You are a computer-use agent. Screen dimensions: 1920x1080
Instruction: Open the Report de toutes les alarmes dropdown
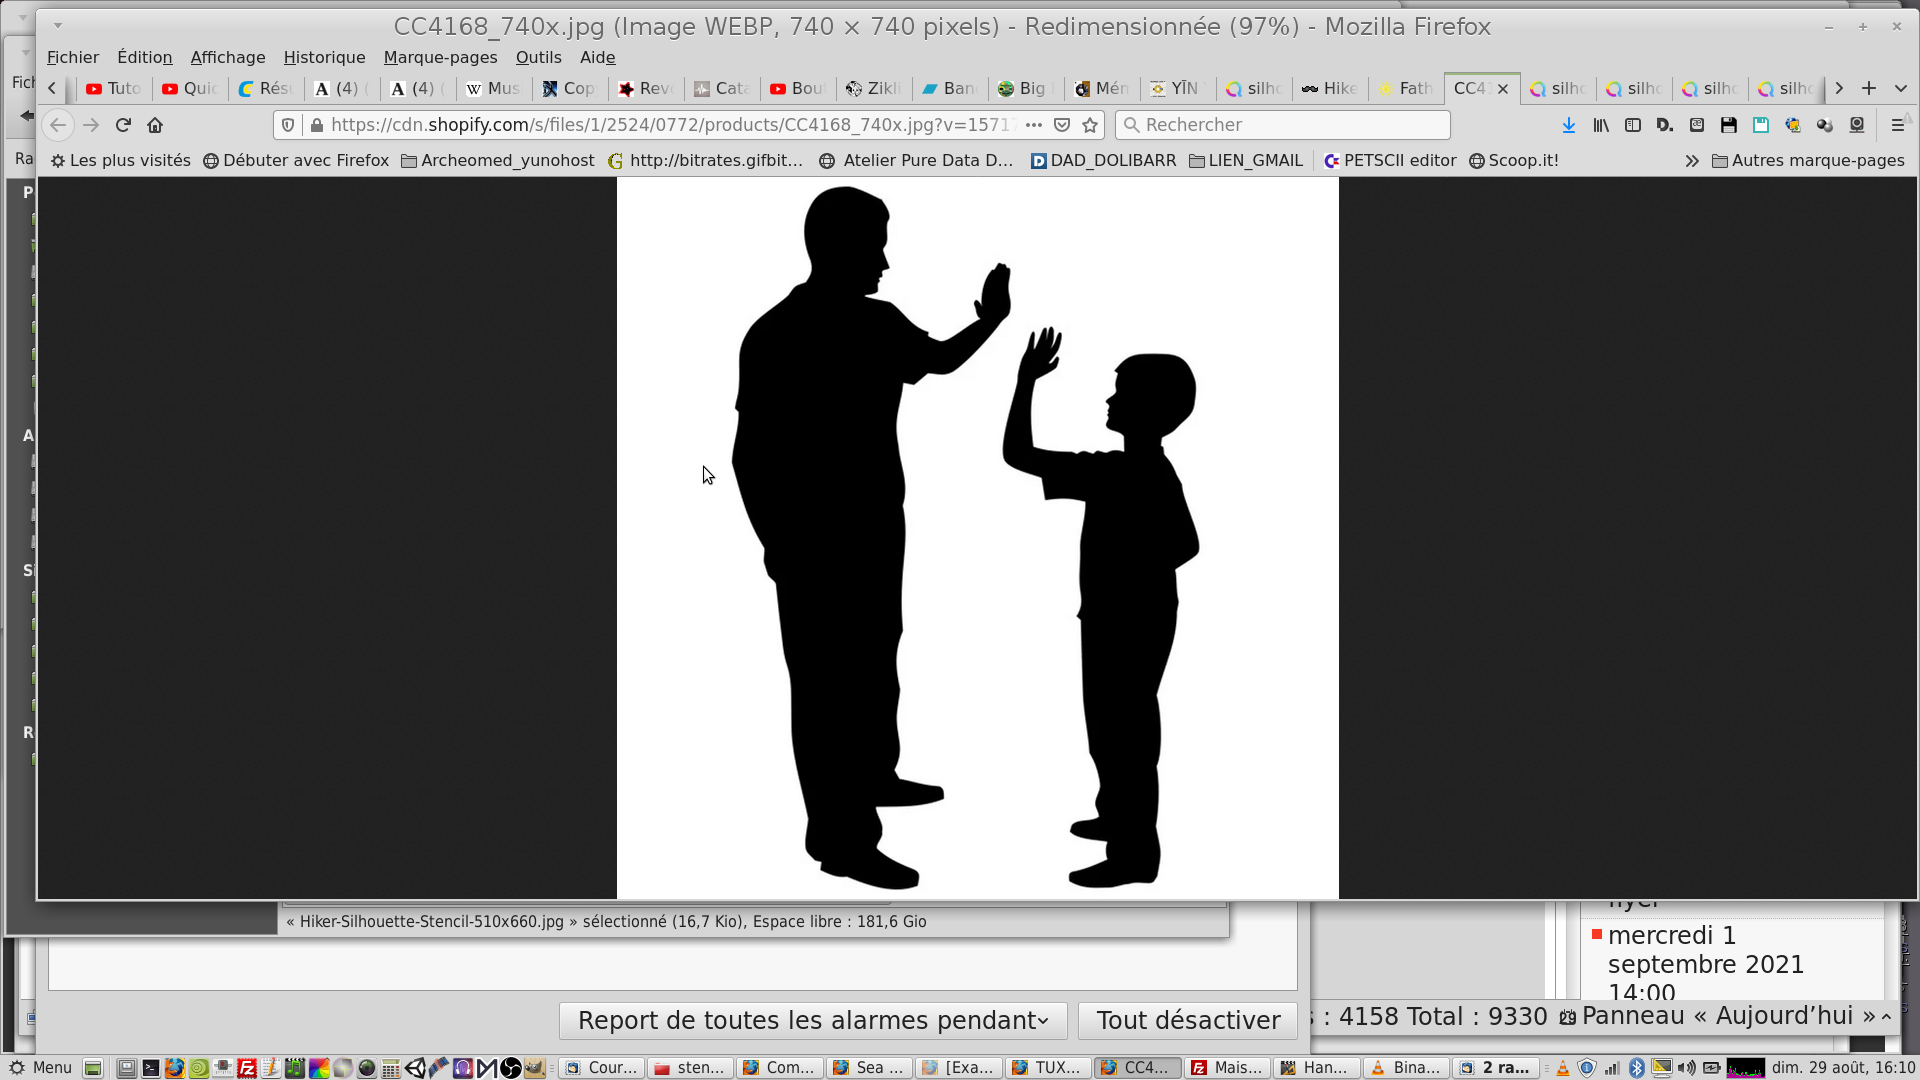click(812, 1020)
